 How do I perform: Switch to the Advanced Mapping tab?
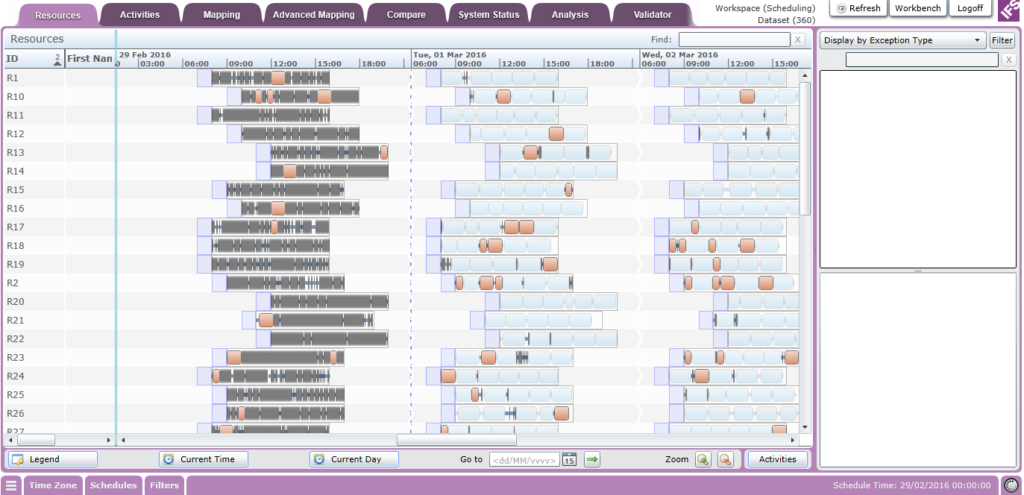[x=312, y=15]
